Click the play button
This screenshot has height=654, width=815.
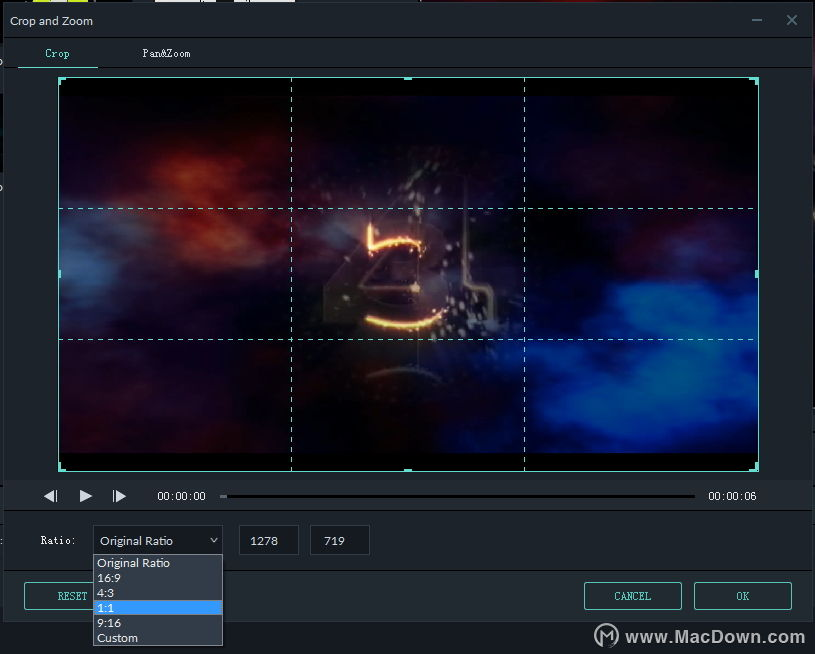(86, 496)
